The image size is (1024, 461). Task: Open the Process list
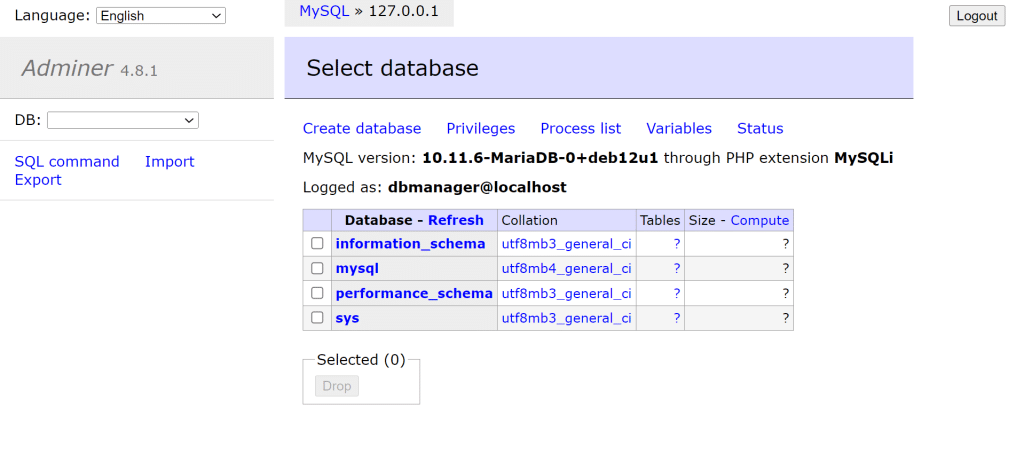pos(581,129)
